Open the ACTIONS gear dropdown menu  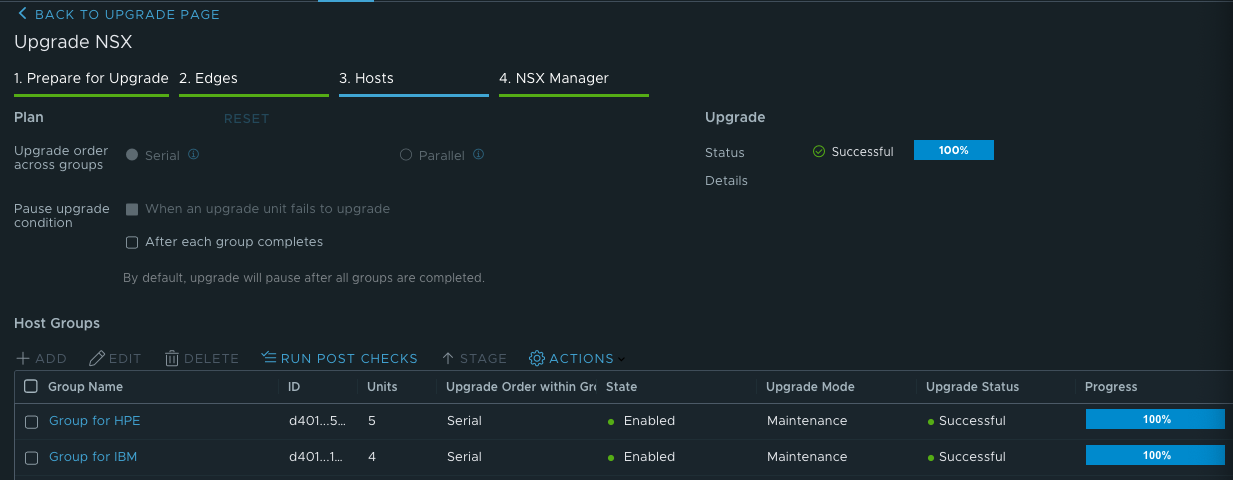577,358
